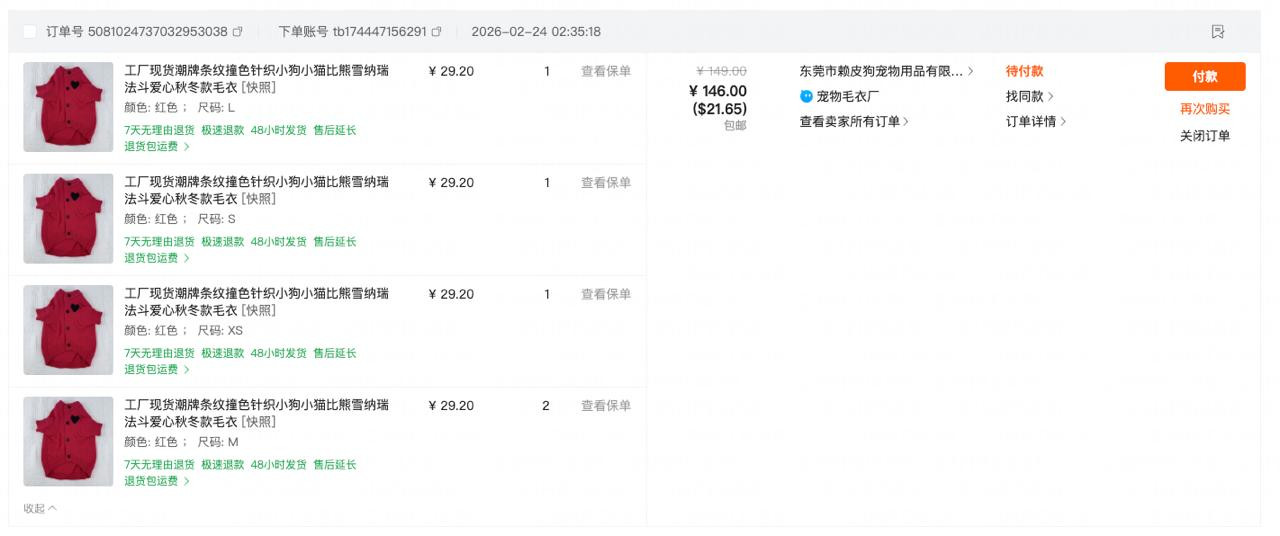Screen dimensions: 1280x536
Task: Open red sweater thumbnail for size M
Action: 68,442
